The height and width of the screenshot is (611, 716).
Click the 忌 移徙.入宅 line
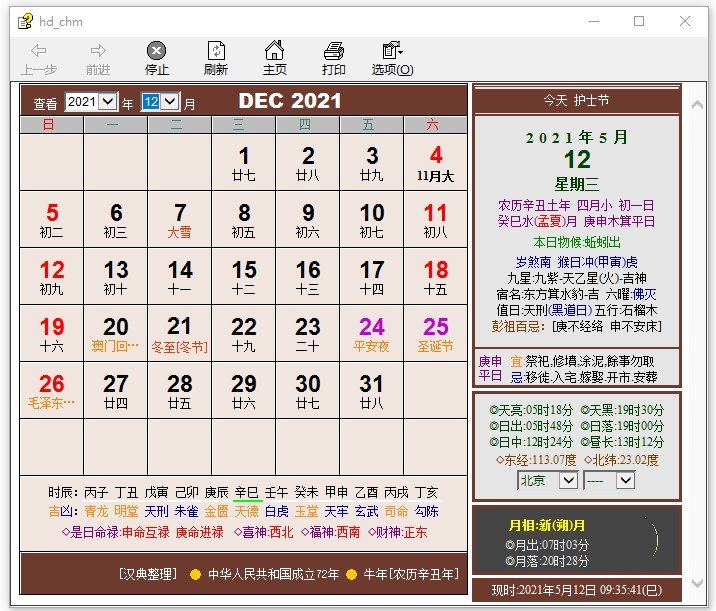(x=584, y=377)
